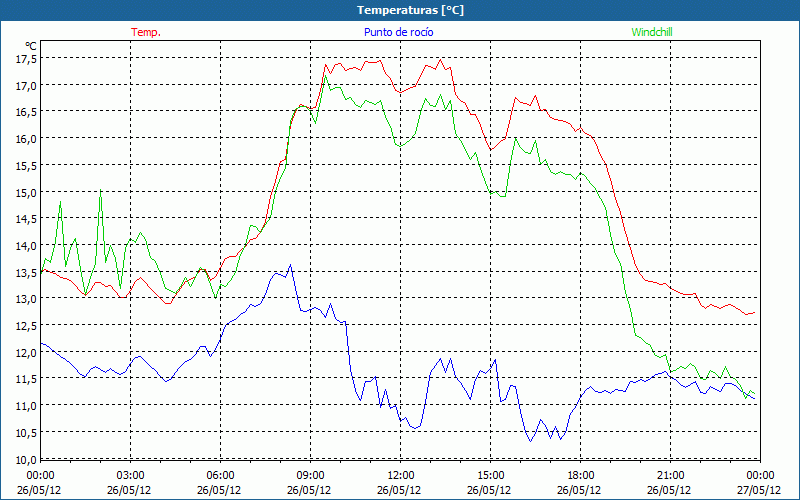800x500 pixels.
Task: Select the 17,5 y-axis value label
Action: (x=25, y=58)
